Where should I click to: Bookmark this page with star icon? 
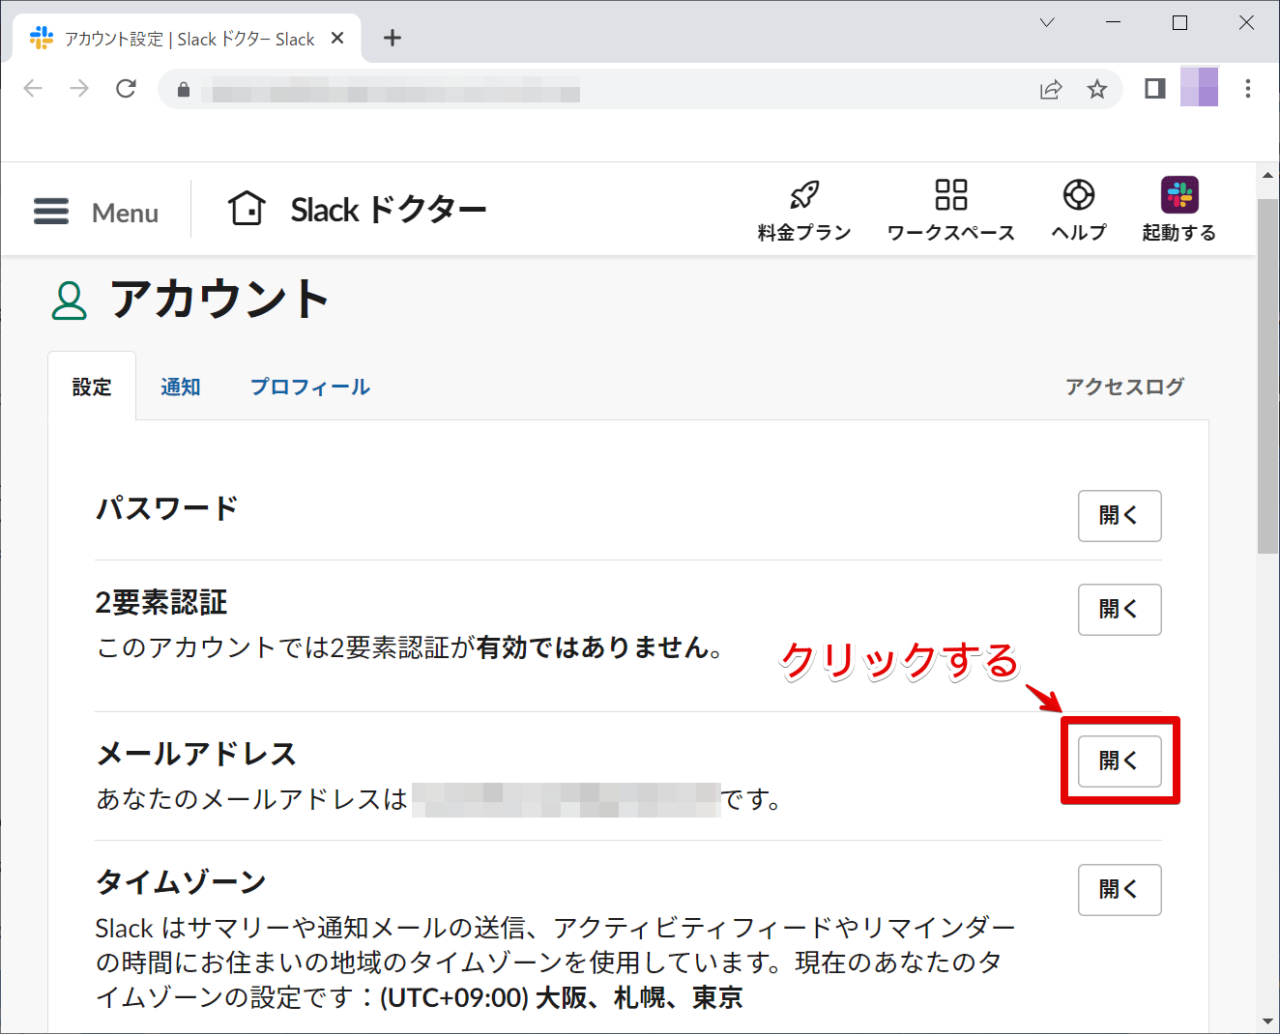click(x=1097, y=90)
